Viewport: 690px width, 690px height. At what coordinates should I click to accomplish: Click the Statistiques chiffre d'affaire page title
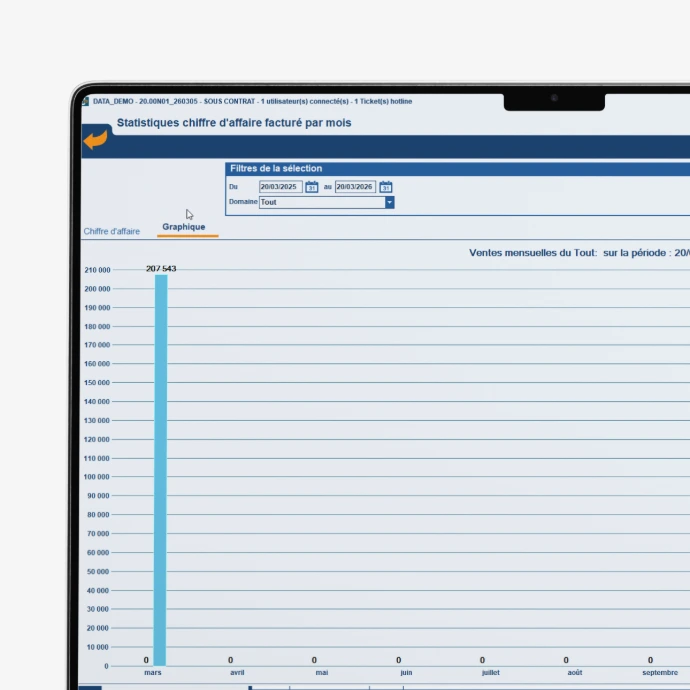click(234, 123)
